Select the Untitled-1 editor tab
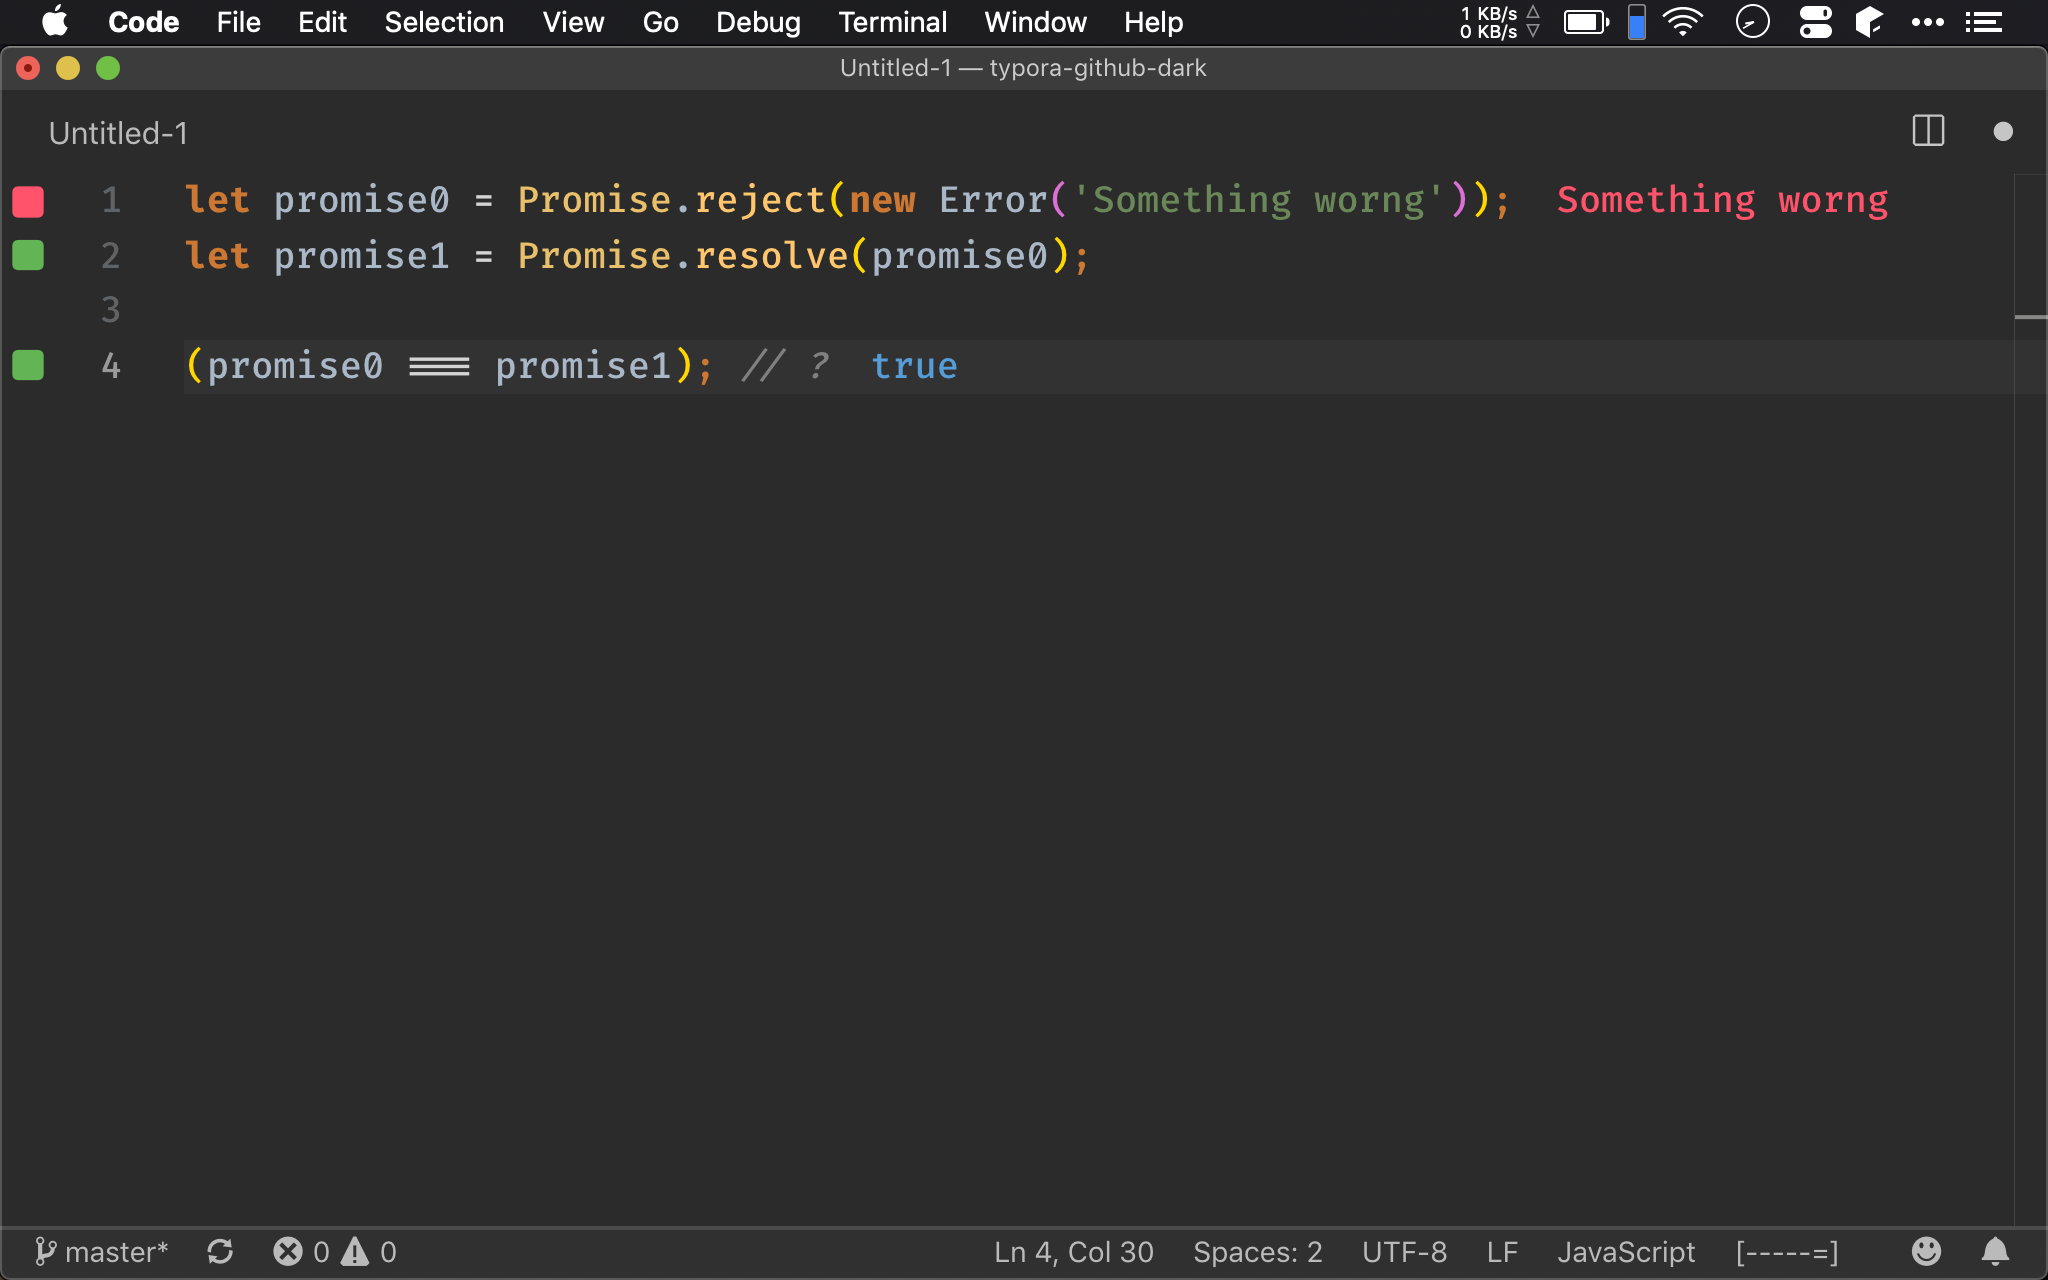Image resolution: width=2048 pixels, height=1280 pixels. tap(118, 133)
